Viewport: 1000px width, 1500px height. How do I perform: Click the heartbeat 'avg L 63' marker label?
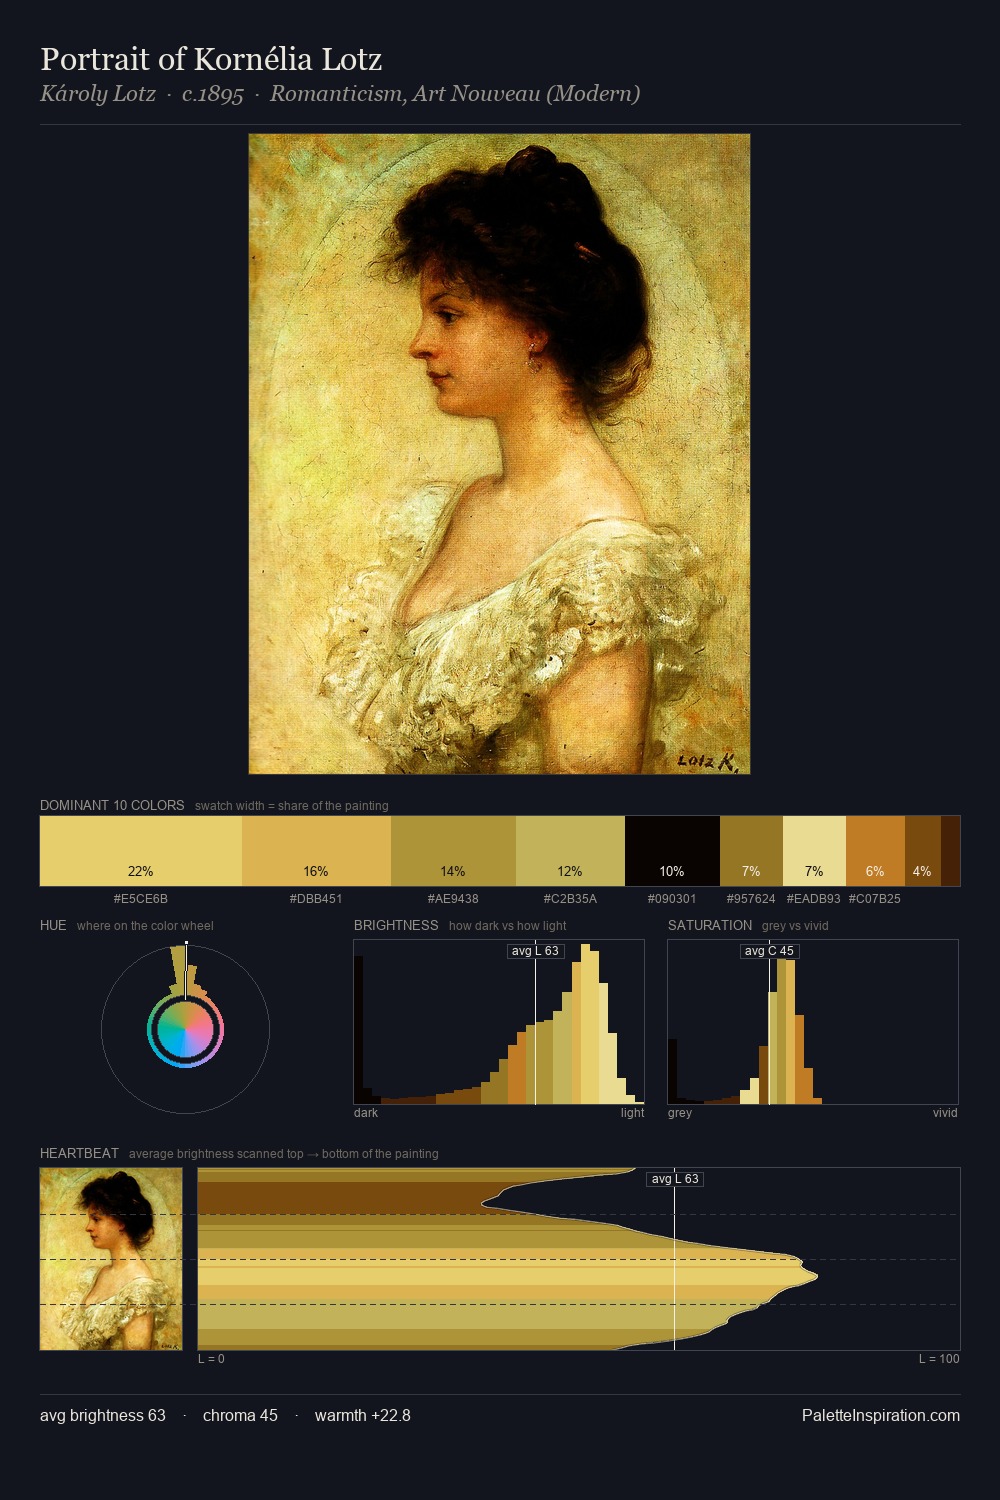(675, 1179)
